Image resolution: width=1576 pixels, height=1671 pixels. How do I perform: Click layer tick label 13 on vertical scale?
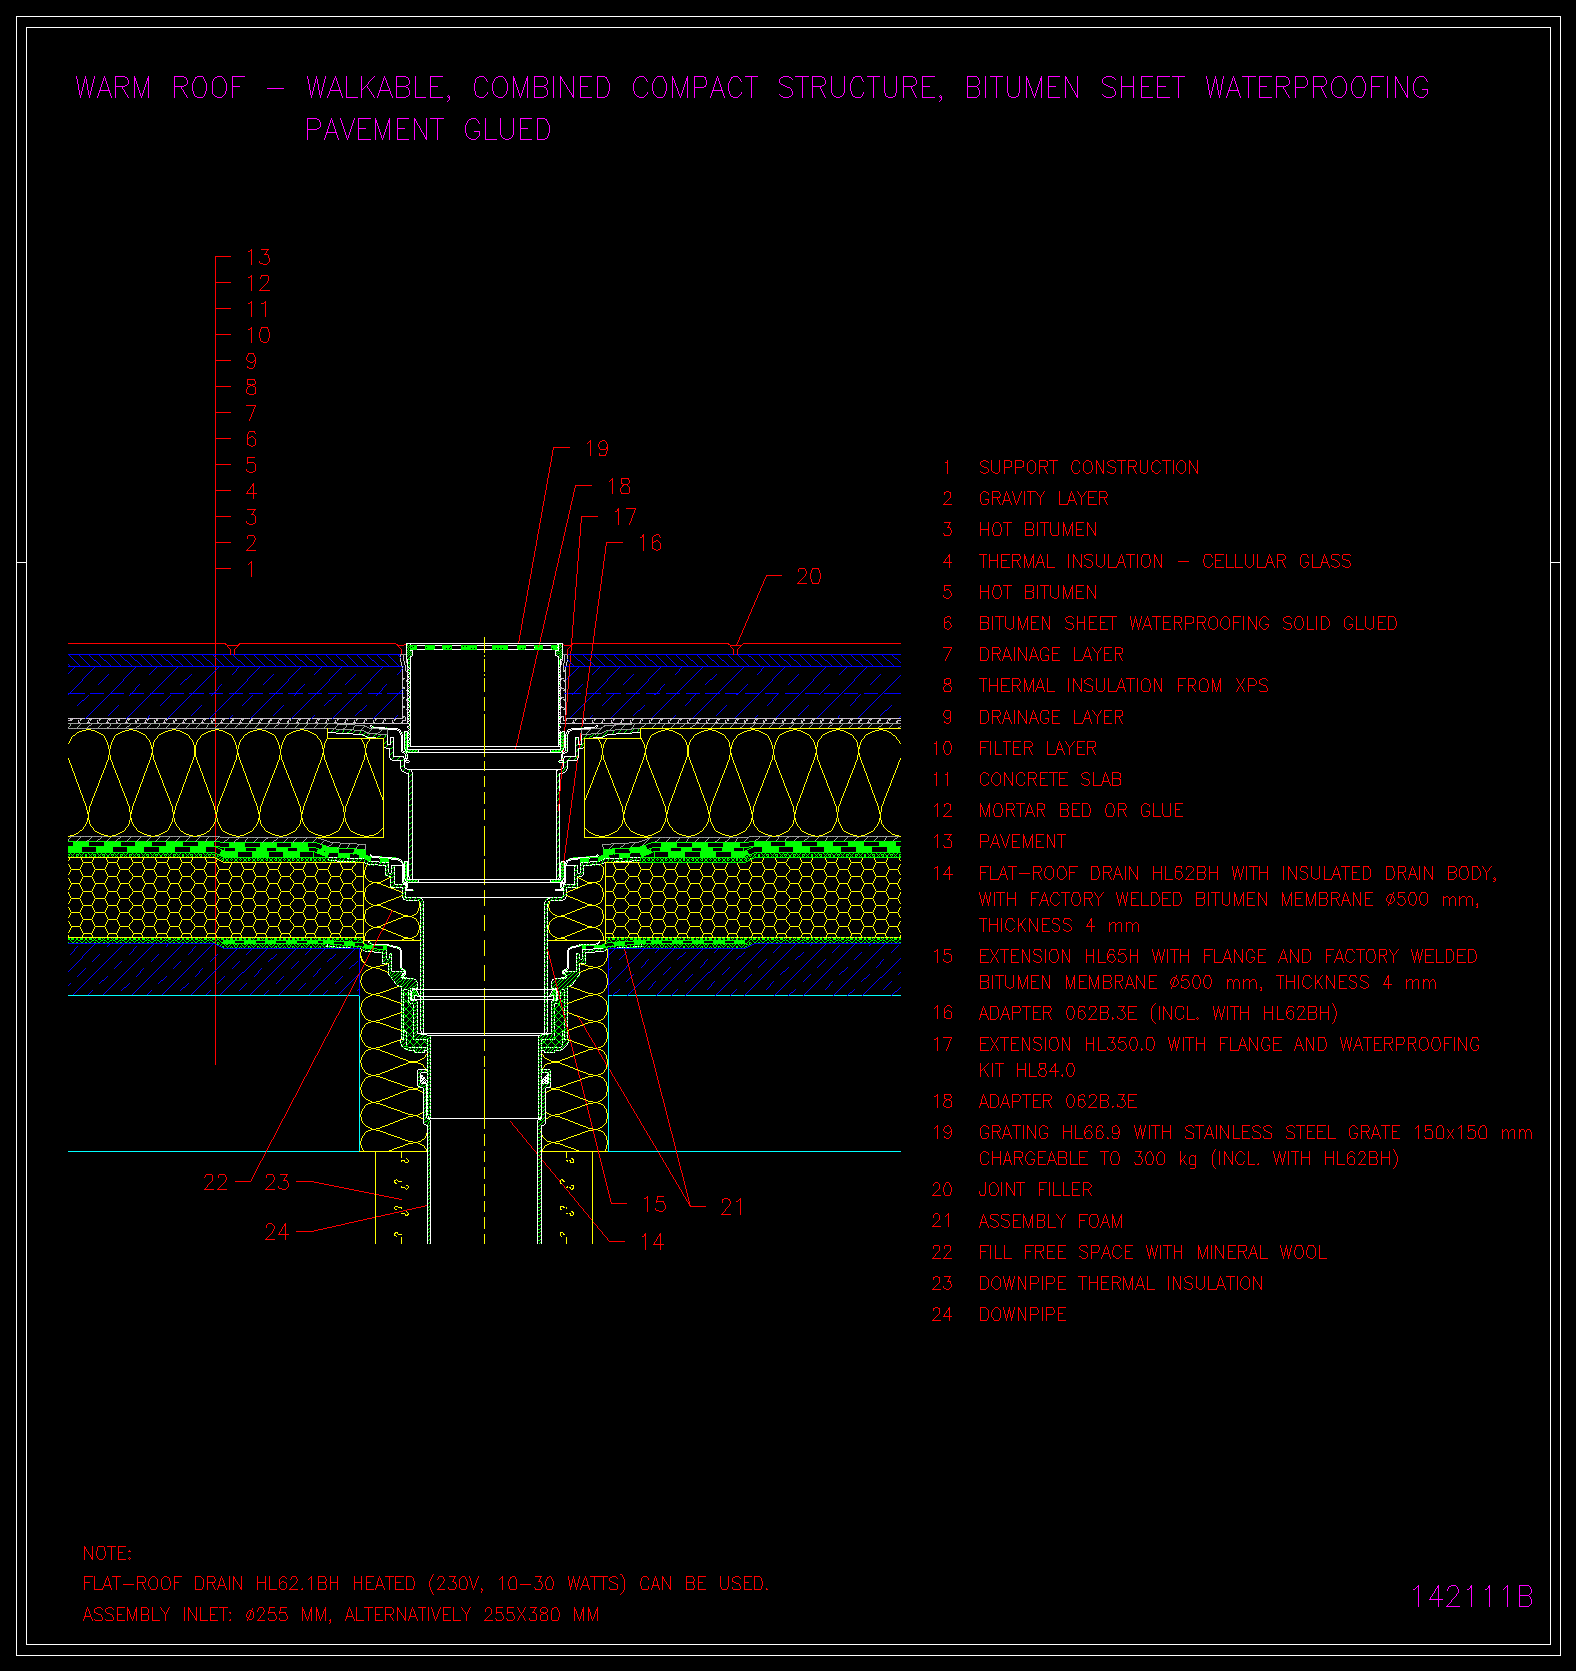coord(258,257)
